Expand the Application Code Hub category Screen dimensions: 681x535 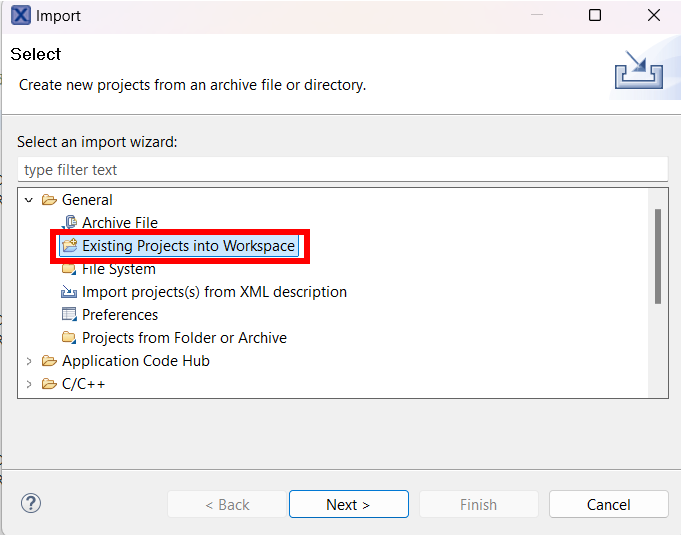point(29,361)
